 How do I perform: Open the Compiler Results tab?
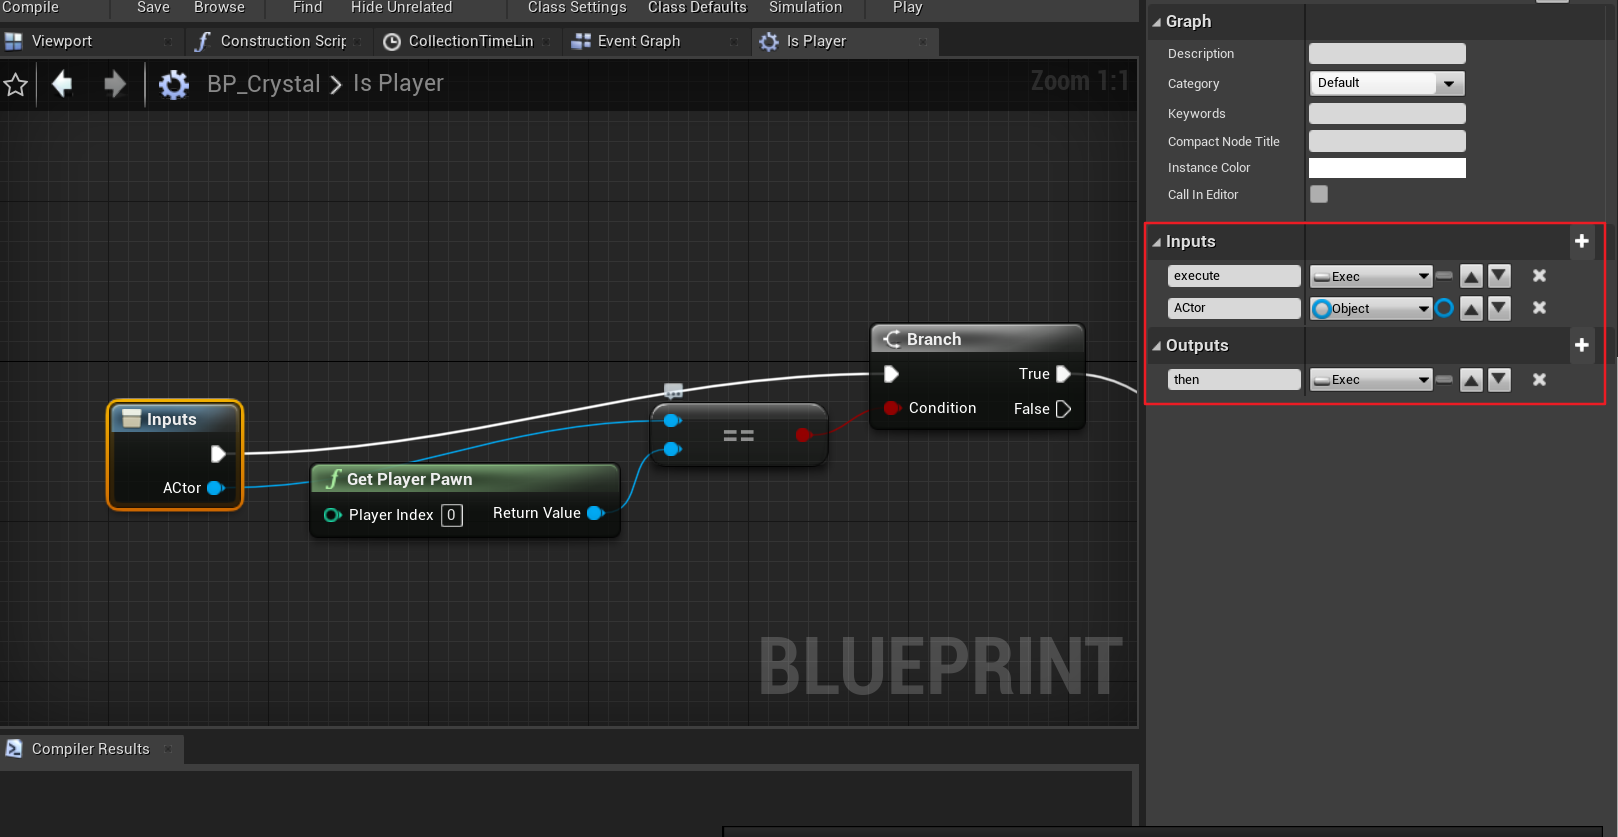point(90,749)
